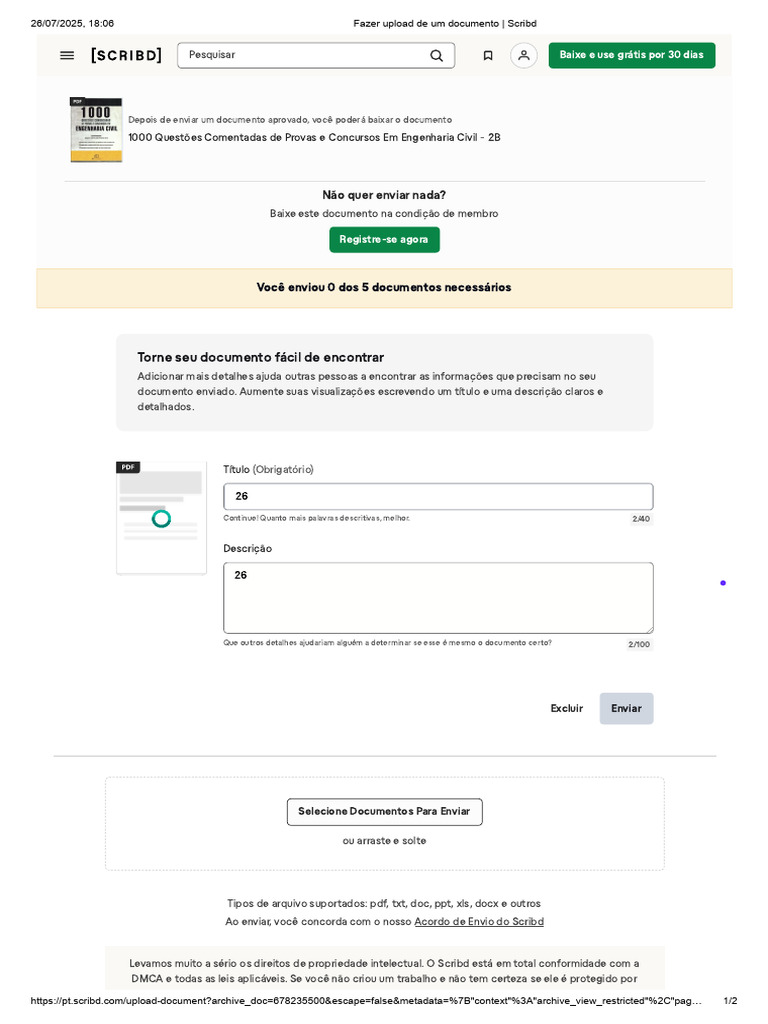This screenshot has width=768, height=1024.
Task: Open the Acordo de Envio do Scribd link
Action: (479, 921)
